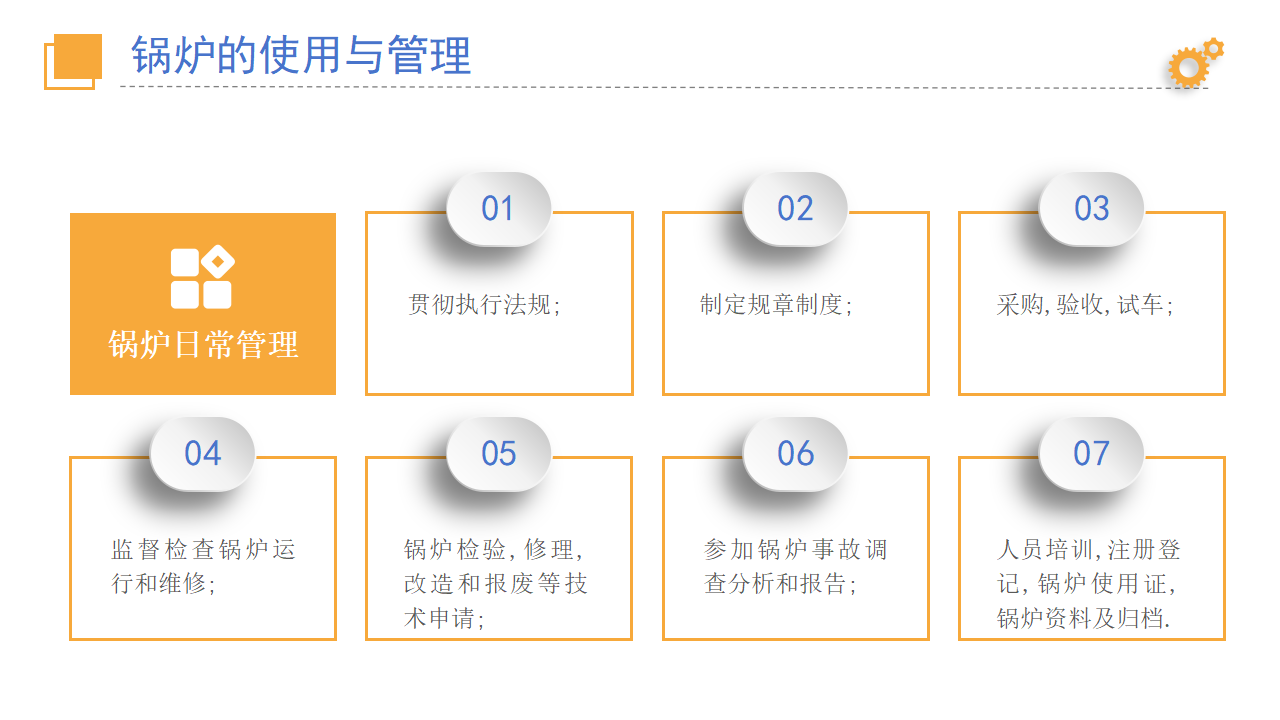Click the 01 number badge
Screen dimensions: 1280x720
point(498,209)
